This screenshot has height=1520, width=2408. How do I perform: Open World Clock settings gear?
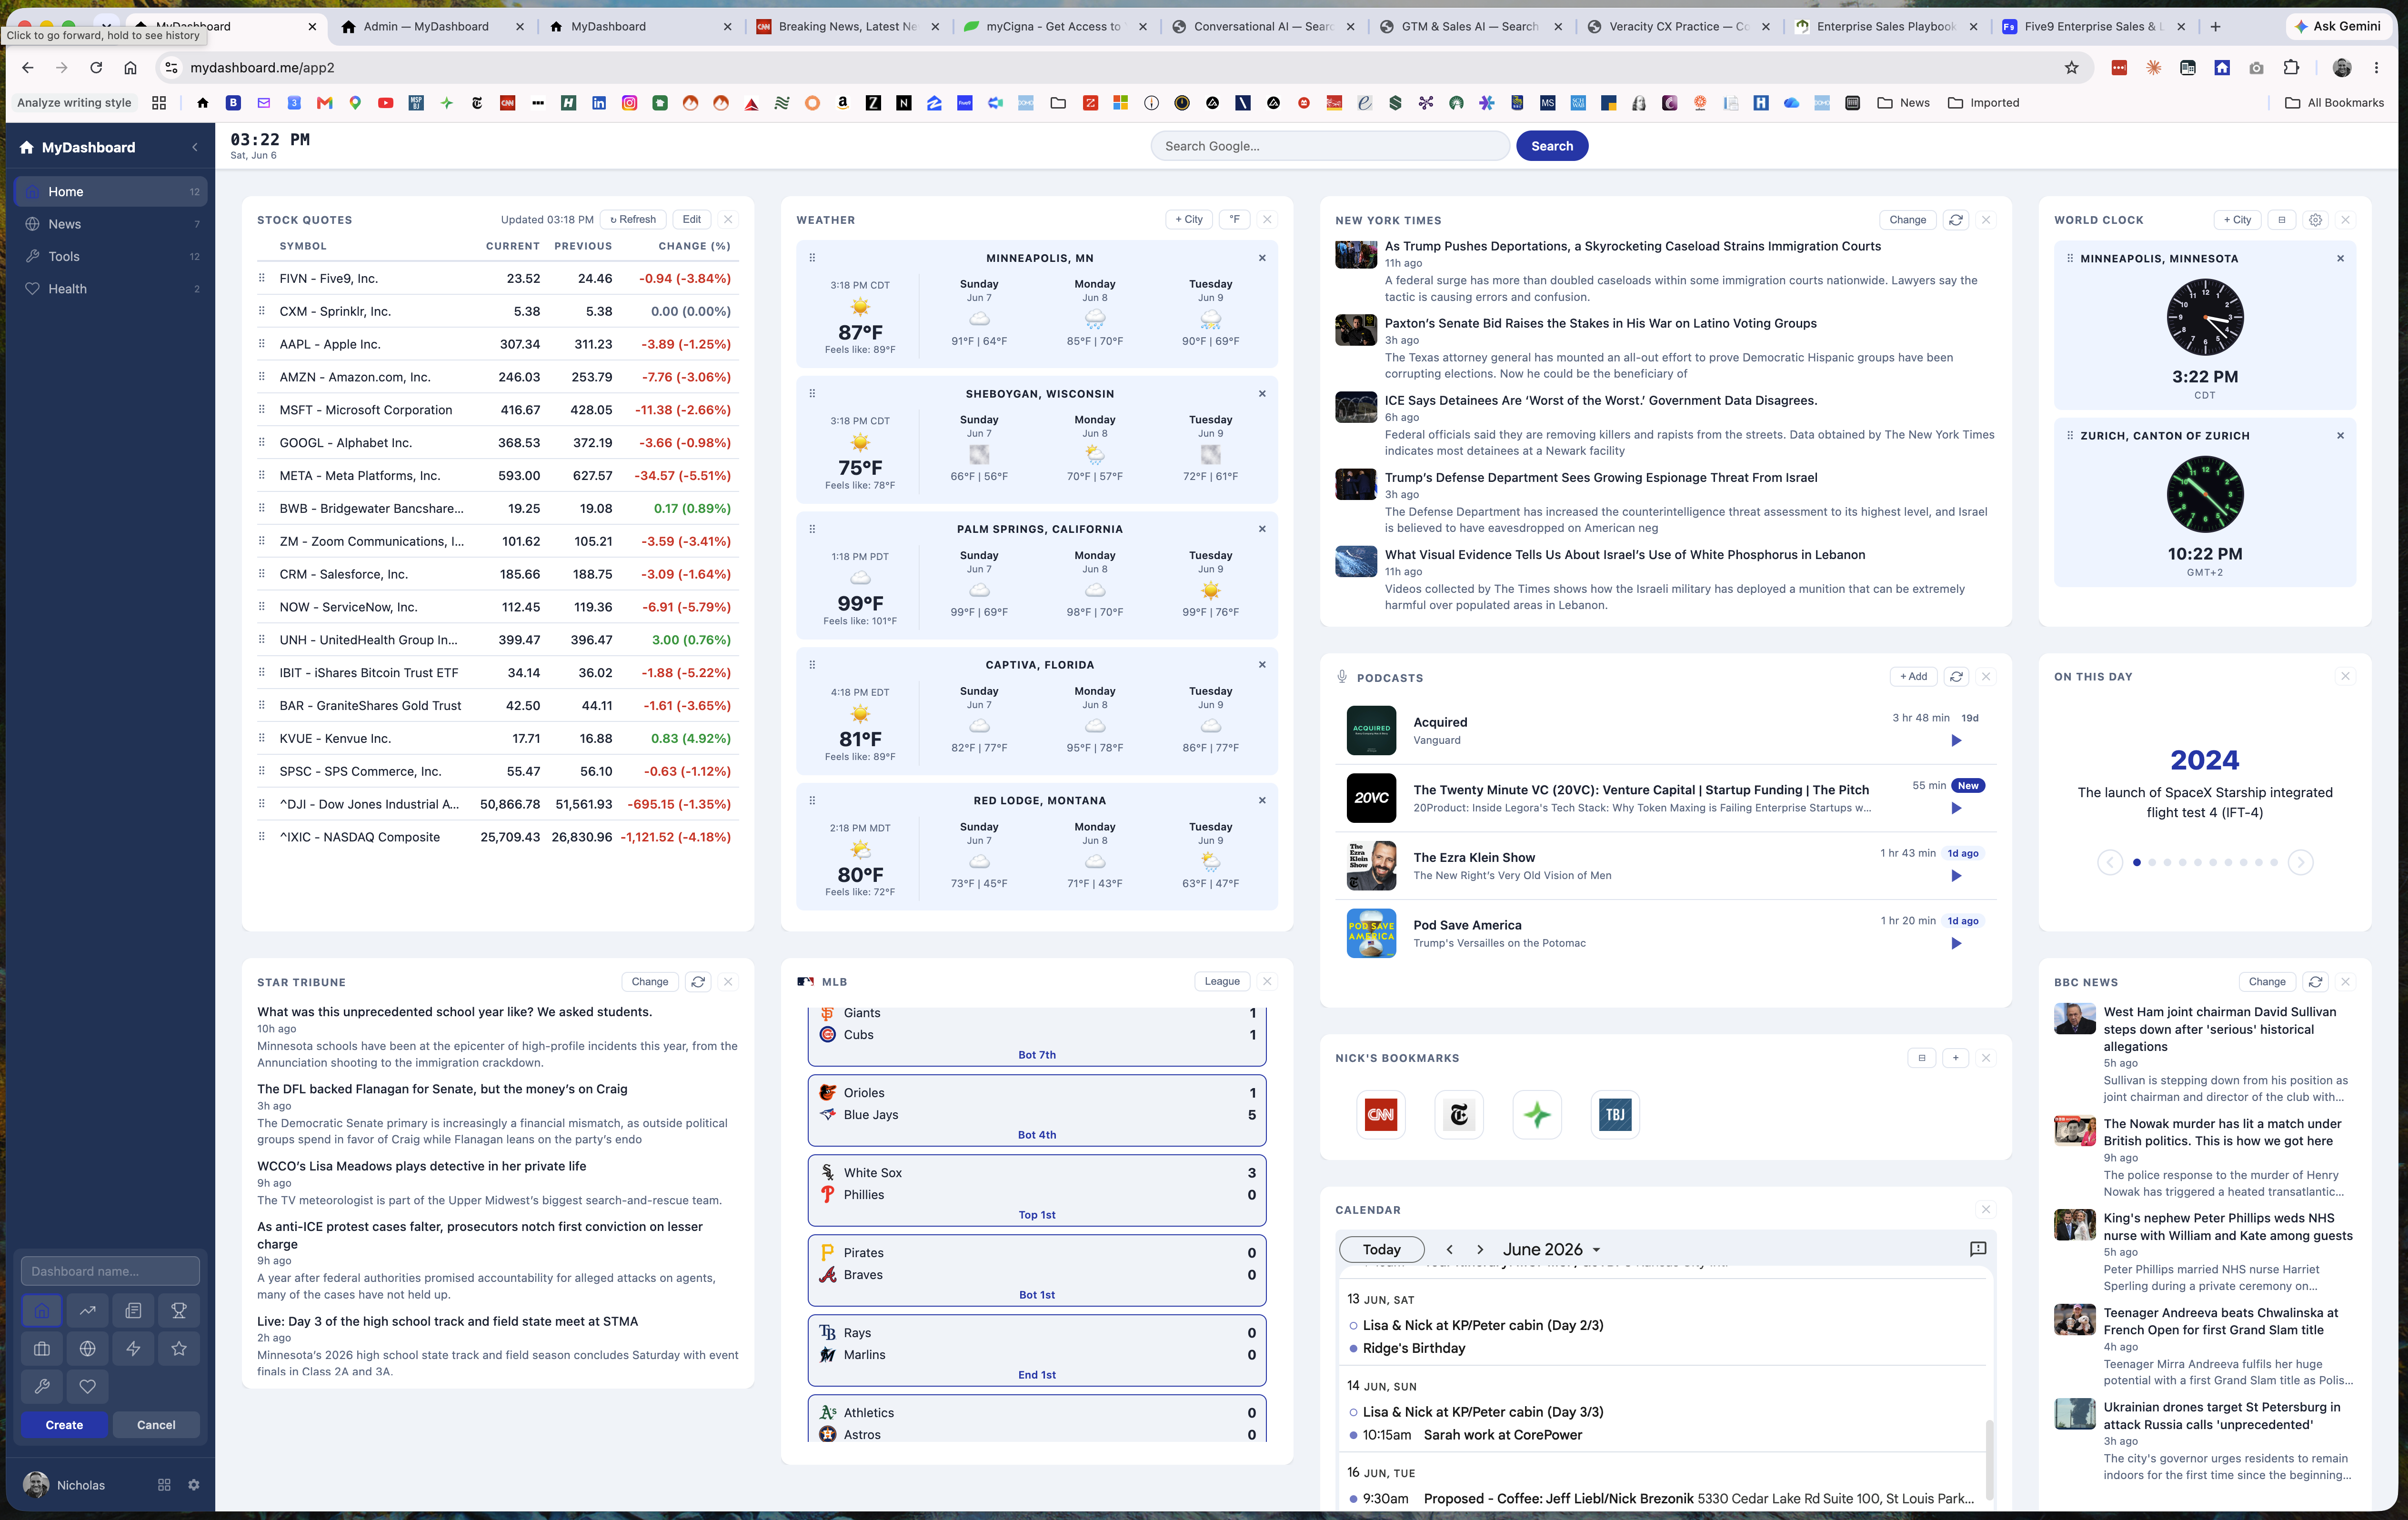point(2315,220)
